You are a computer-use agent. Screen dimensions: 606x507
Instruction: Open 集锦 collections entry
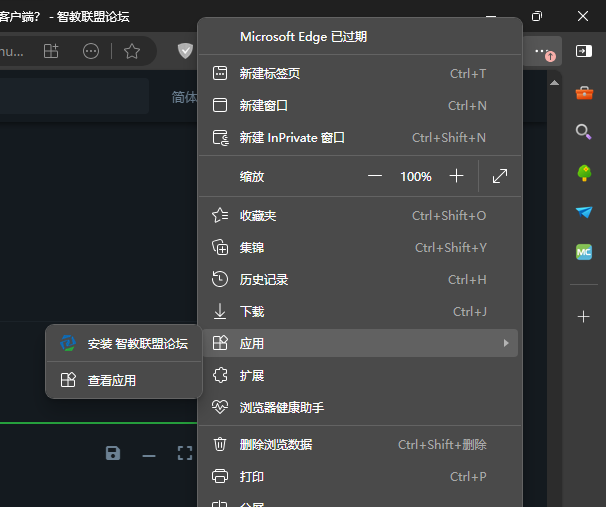360,248
